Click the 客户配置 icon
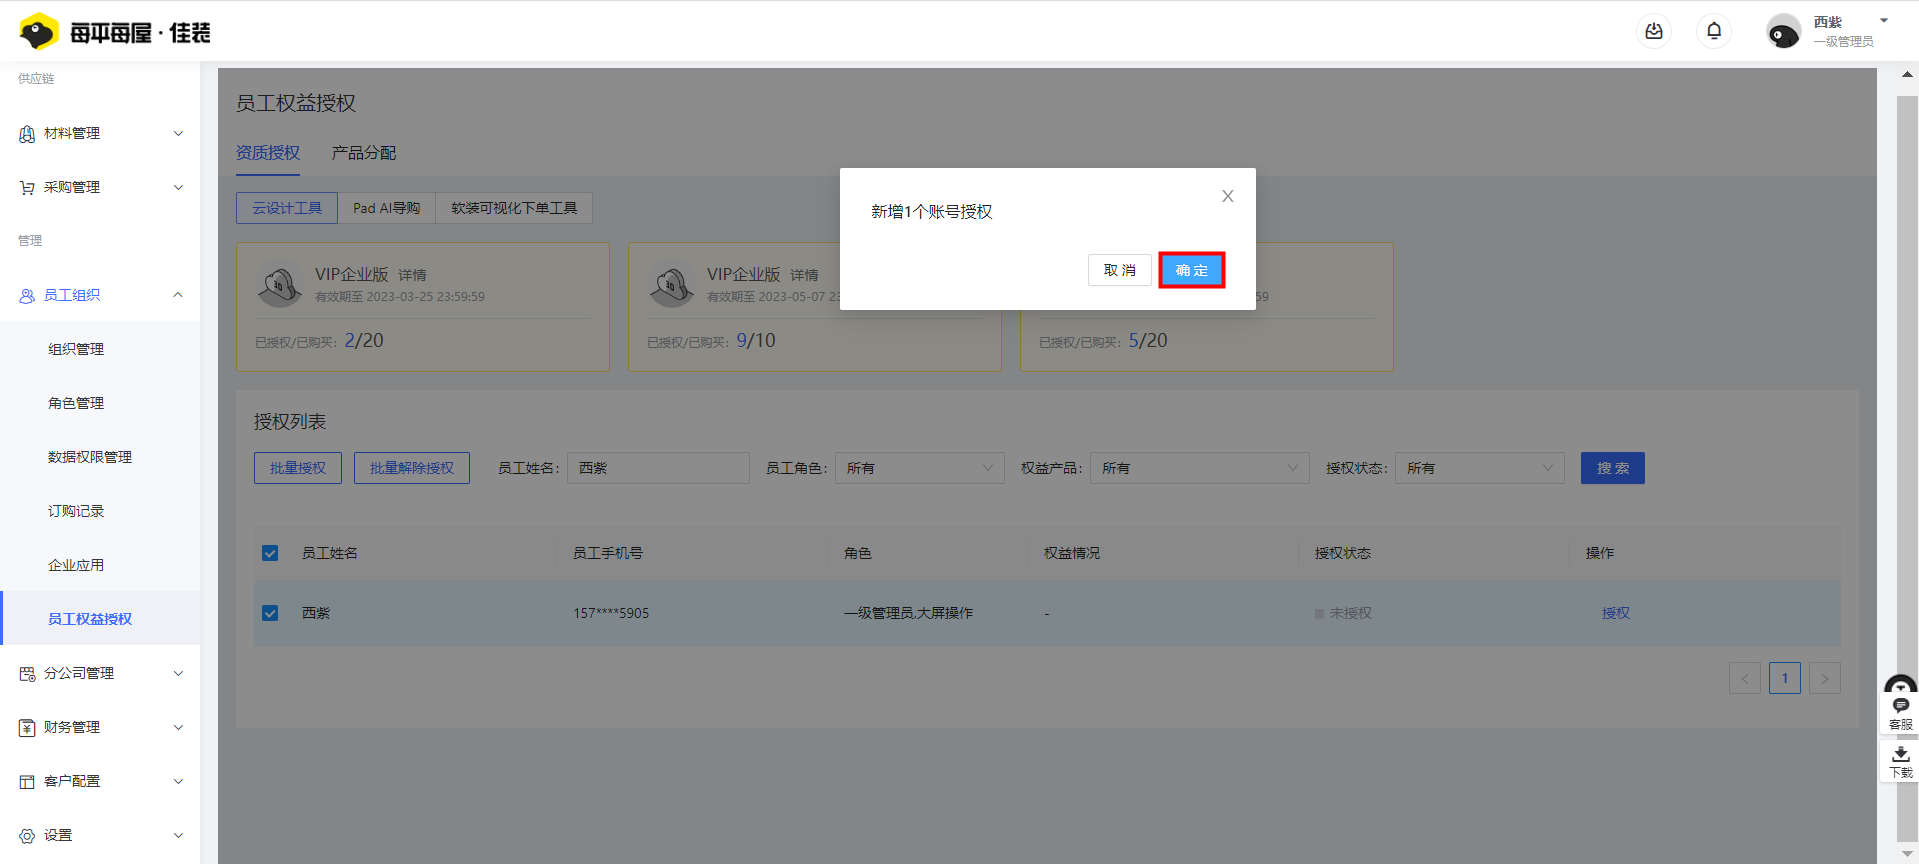 tap(27, 782)
